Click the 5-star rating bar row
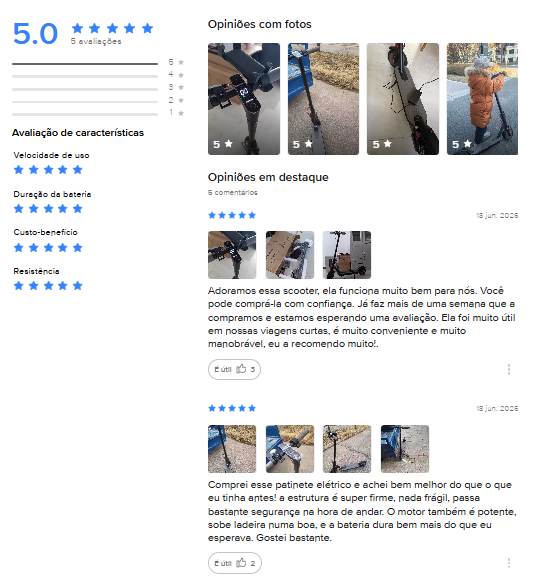Screen dimensions: 535x583 (x=98, y=63)
